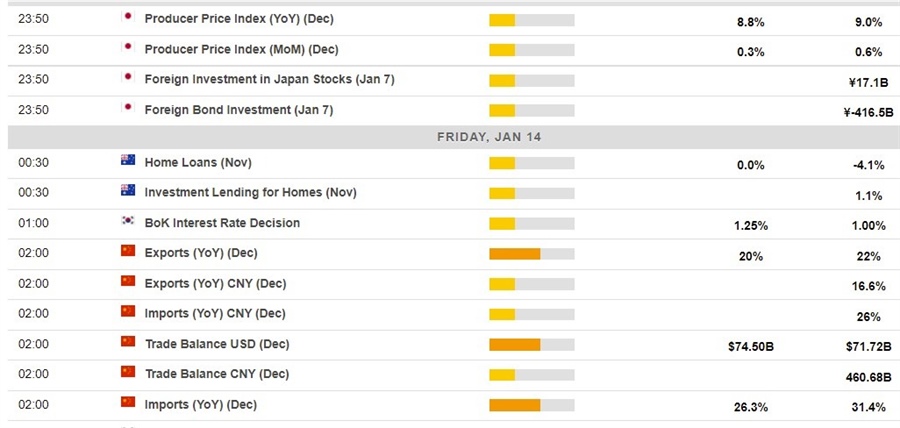Click Australia flag beside Investment Lending for Homes
This screenshot has height=428, width=900.
click(x=127, y=192)
